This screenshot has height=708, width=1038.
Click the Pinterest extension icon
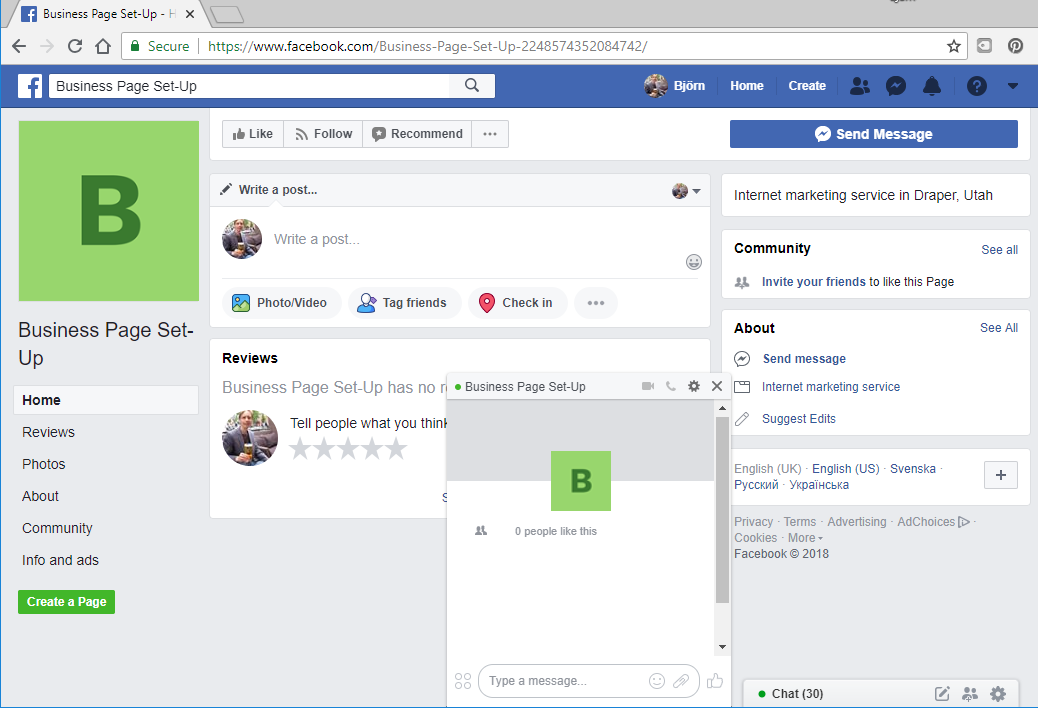click(1015, 46)
